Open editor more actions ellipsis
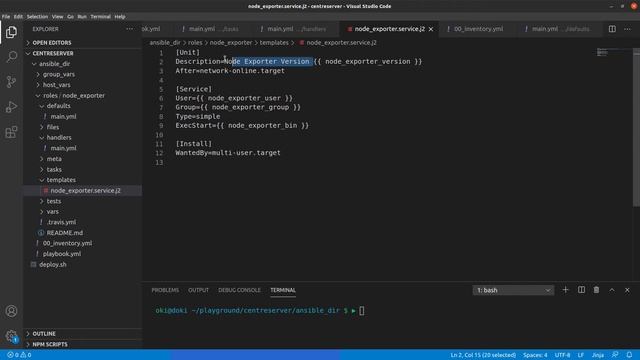 pyautogui.click(x=627, y=29)
